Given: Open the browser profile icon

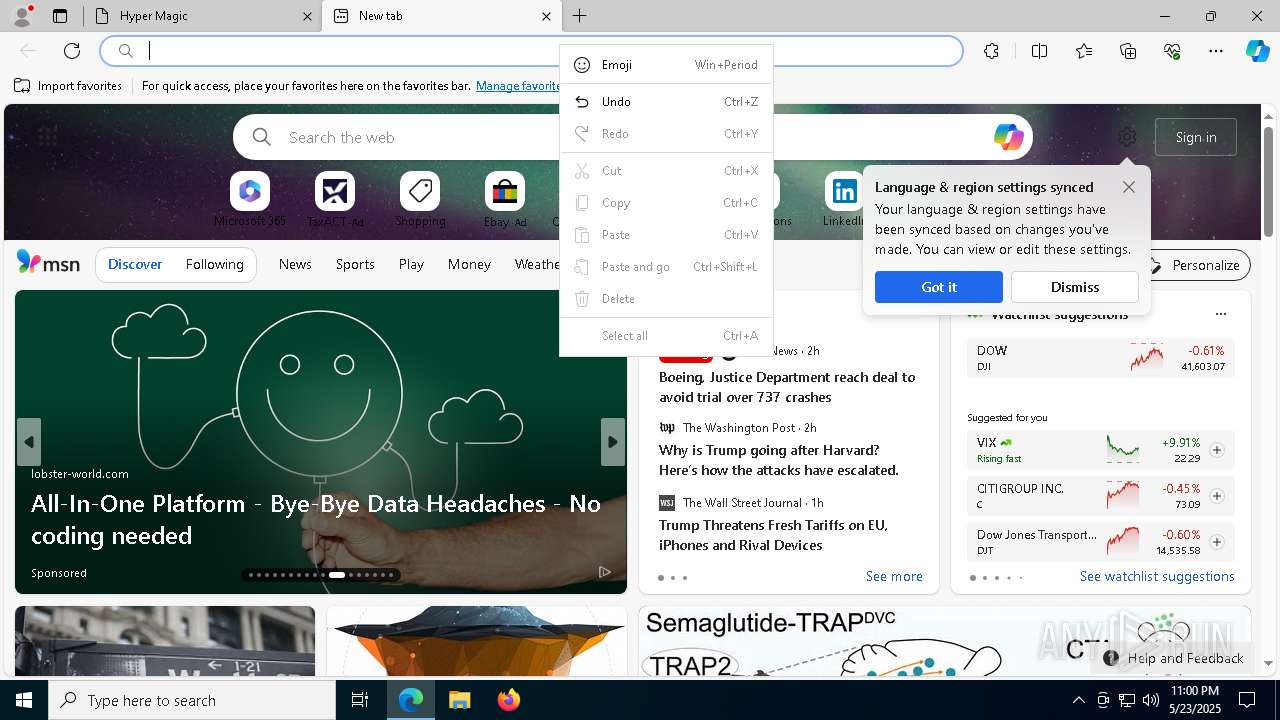Looking at the screenshot, I should click(21, 16).
